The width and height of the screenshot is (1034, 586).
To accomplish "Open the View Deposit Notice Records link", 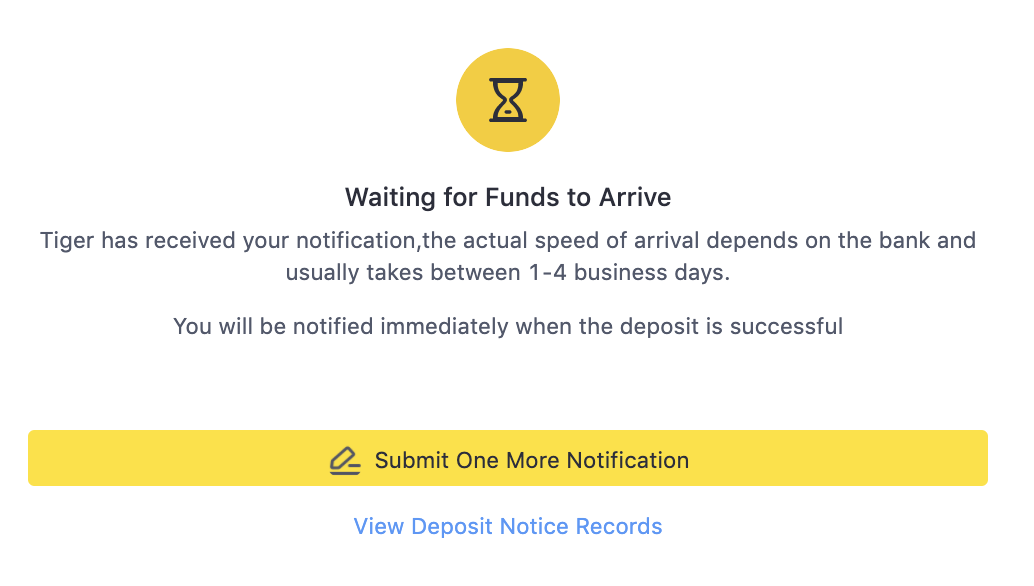I will tap(508, 526).
